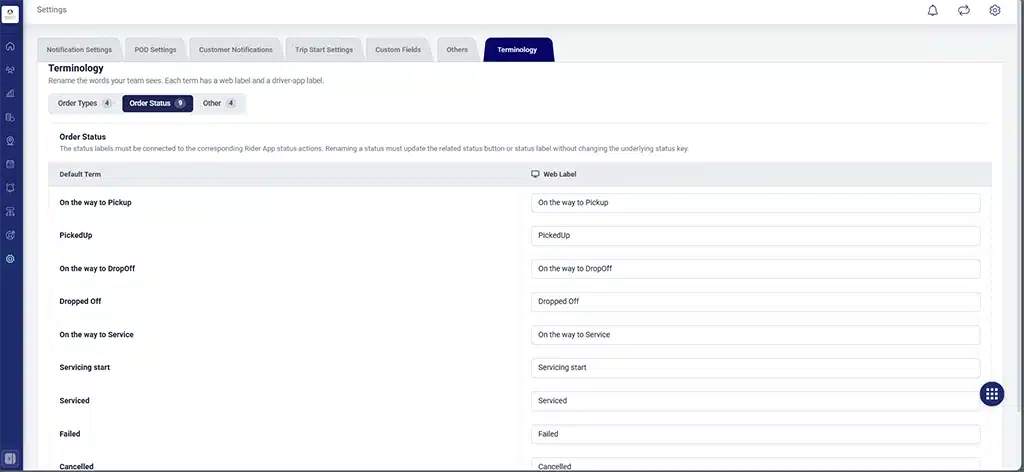
Task: Click the company logo at sidebar top
Action: (x=10, y=14)
